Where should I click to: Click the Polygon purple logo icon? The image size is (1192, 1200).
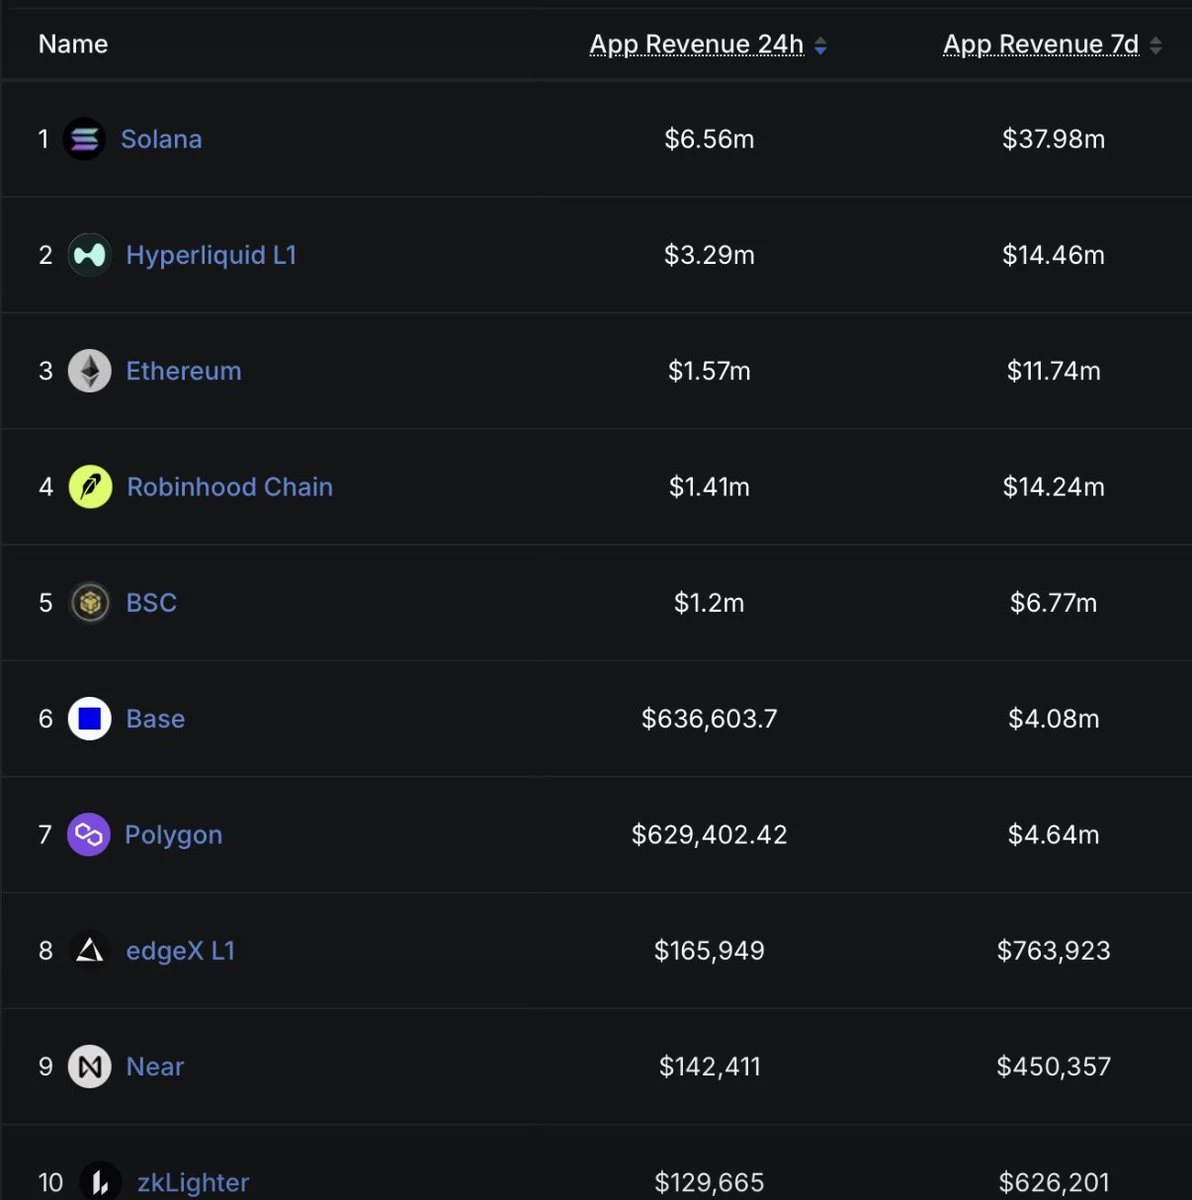(x=88, y=834)
